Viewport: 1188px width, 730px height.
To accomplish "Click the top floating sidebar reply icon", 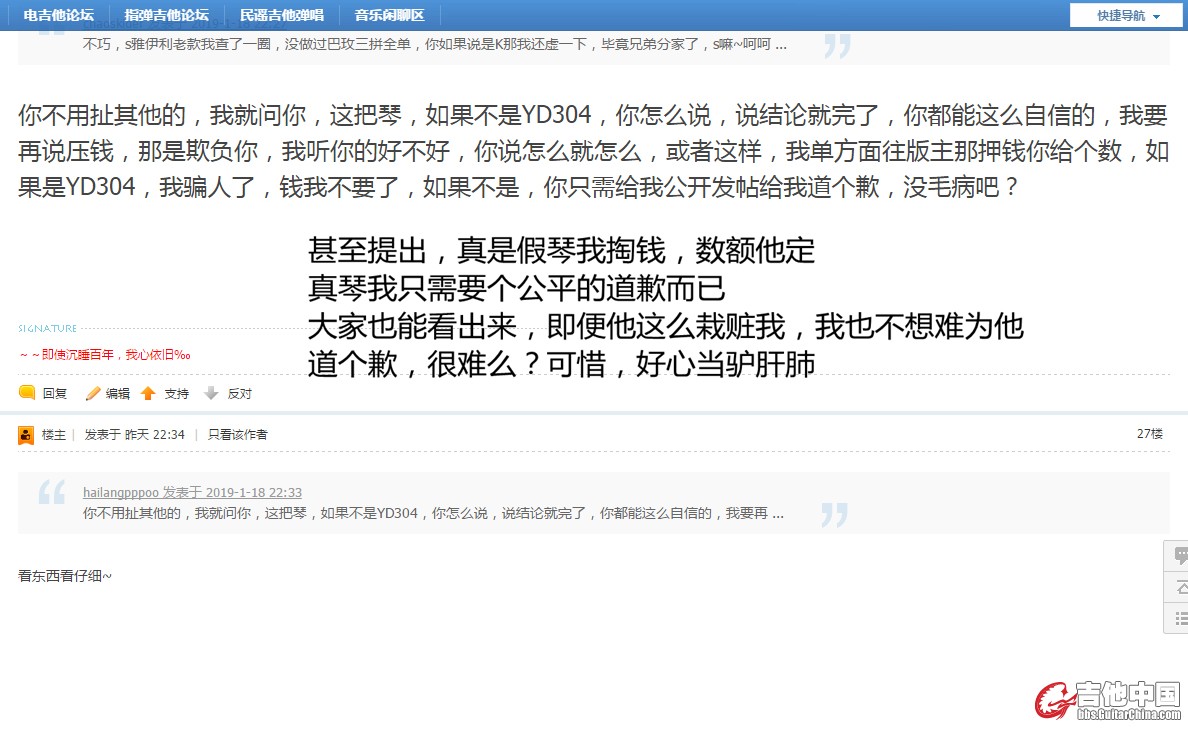I will [1180, 556].
